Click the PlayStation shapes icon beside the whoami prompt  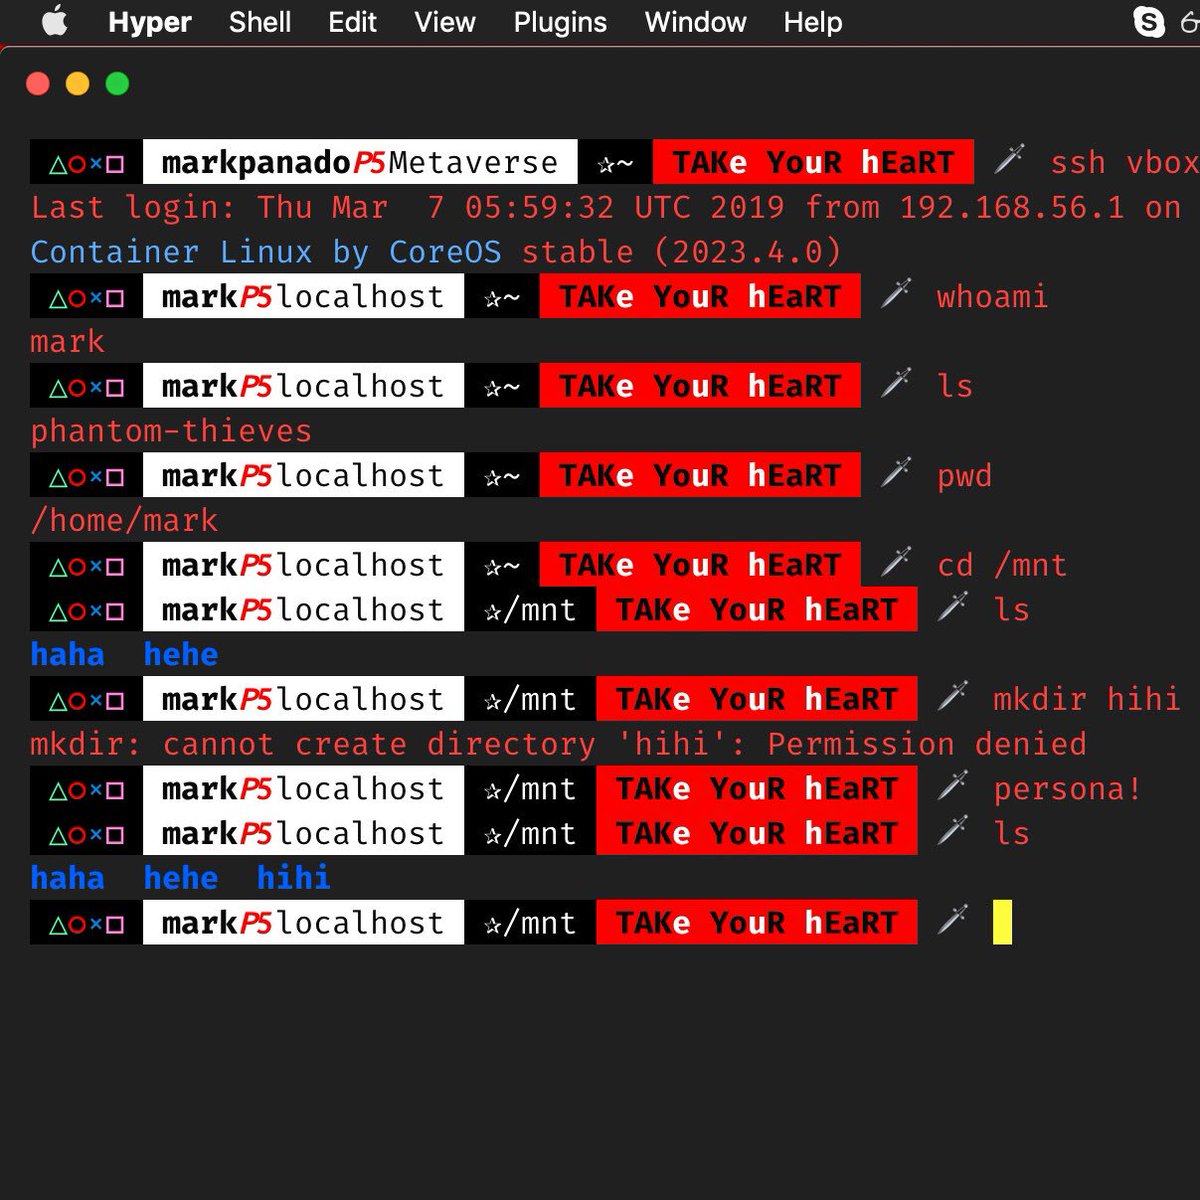point(85,296)
